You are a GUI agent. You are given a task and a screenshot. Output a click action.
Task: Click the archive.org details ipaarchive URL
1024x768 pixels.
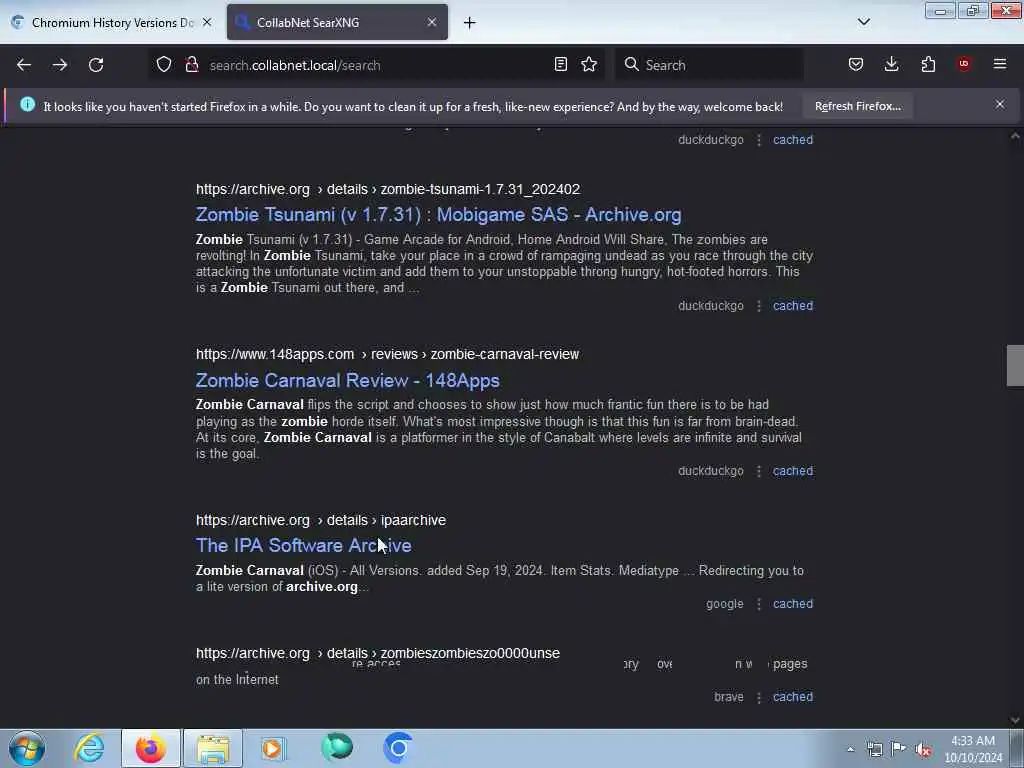pos(321,520)
